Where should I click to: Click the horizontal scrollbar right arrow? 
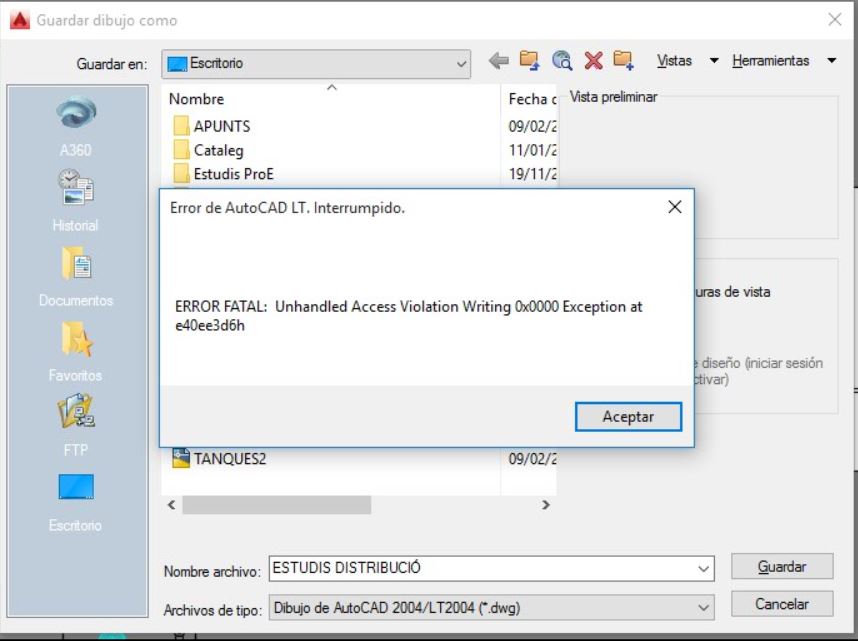click(x=546, y=505)
